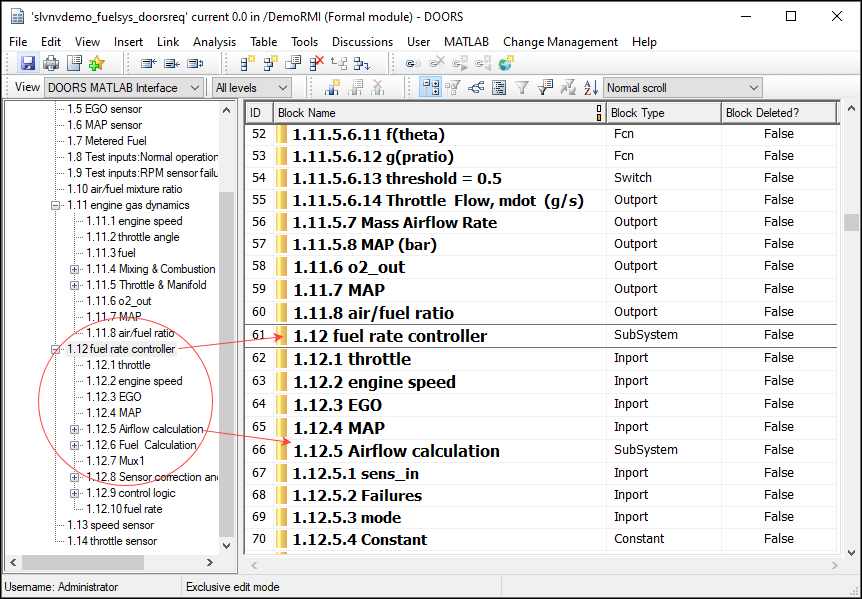Toggle the outline list view icon

499,87
